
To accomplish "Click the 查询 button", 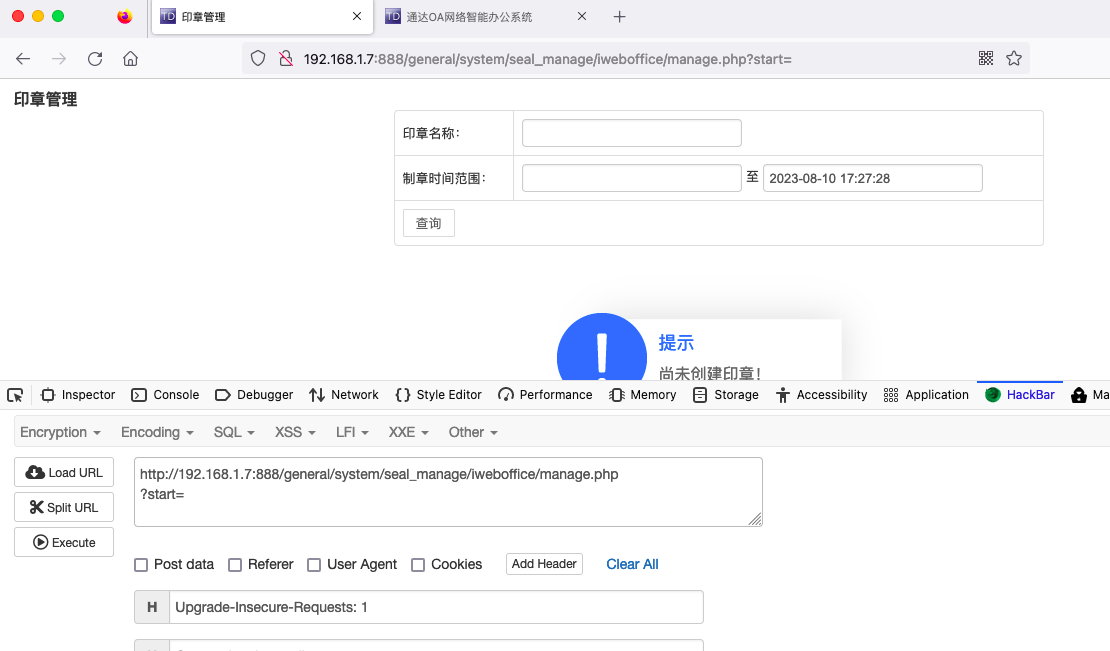I will click(429, 223).
